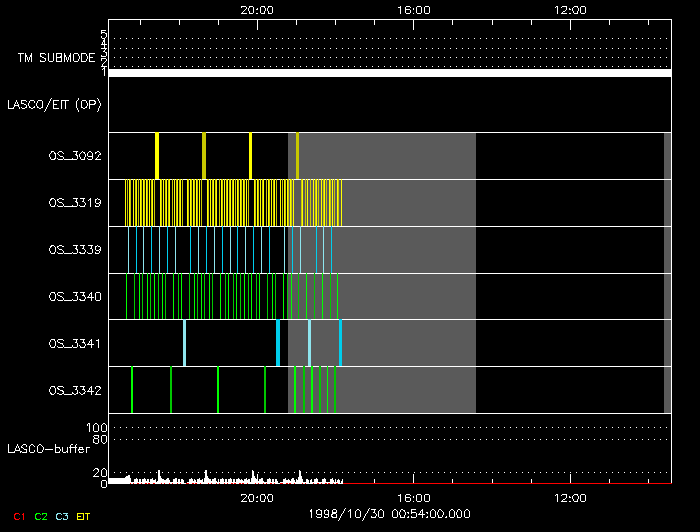The image size is (700, 532).
Task: Click the OS_3092 row label
Action: (75, 156)
